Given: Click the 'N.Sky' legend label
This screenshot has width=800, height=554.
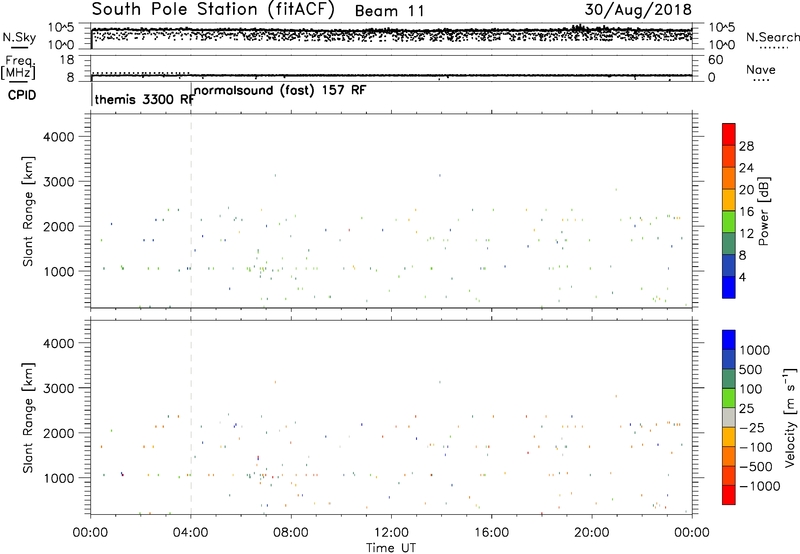Looking at the screenshot, I should (19, 37).
